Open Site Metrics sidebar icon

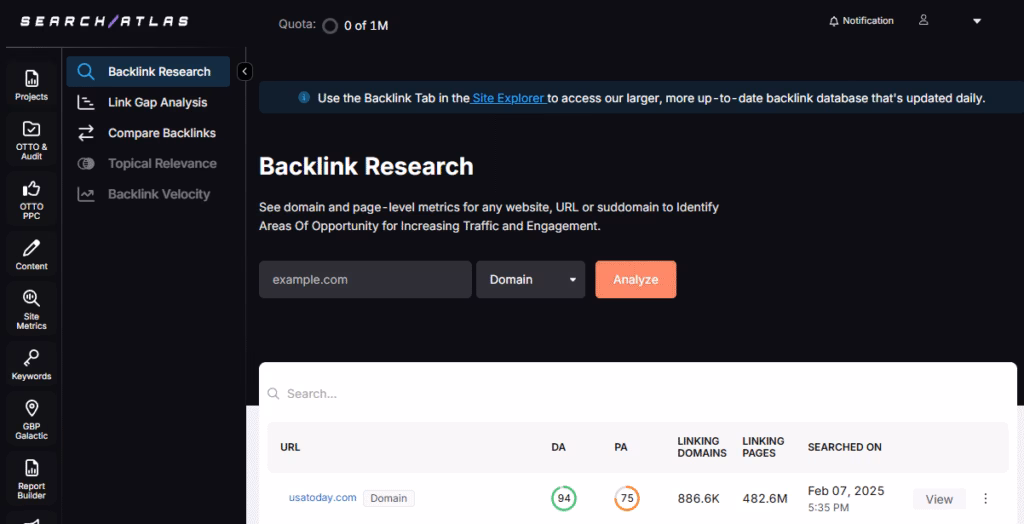click(x=31, y=308)
